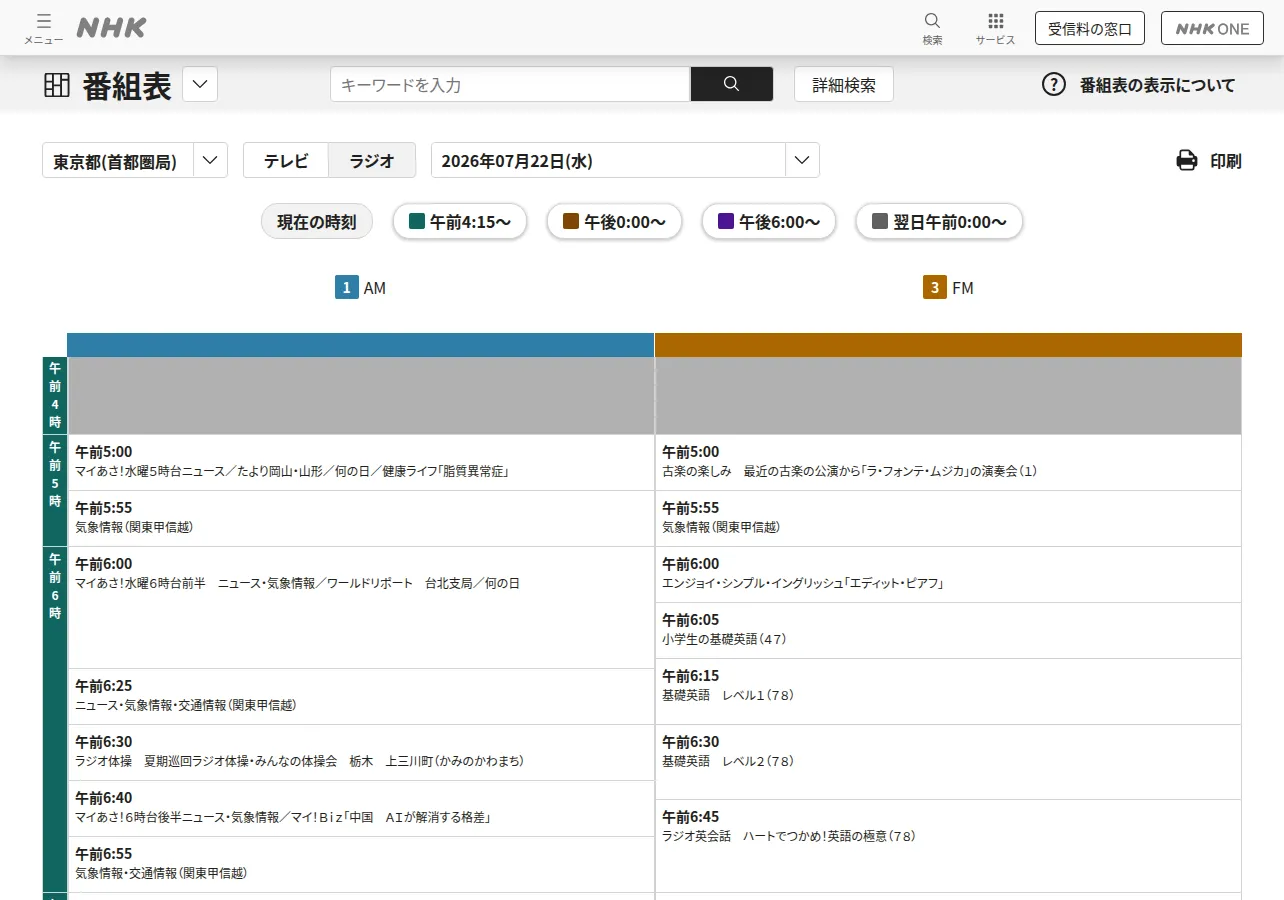
Task: Open the サービス grid icon
Action: [995, 28]
